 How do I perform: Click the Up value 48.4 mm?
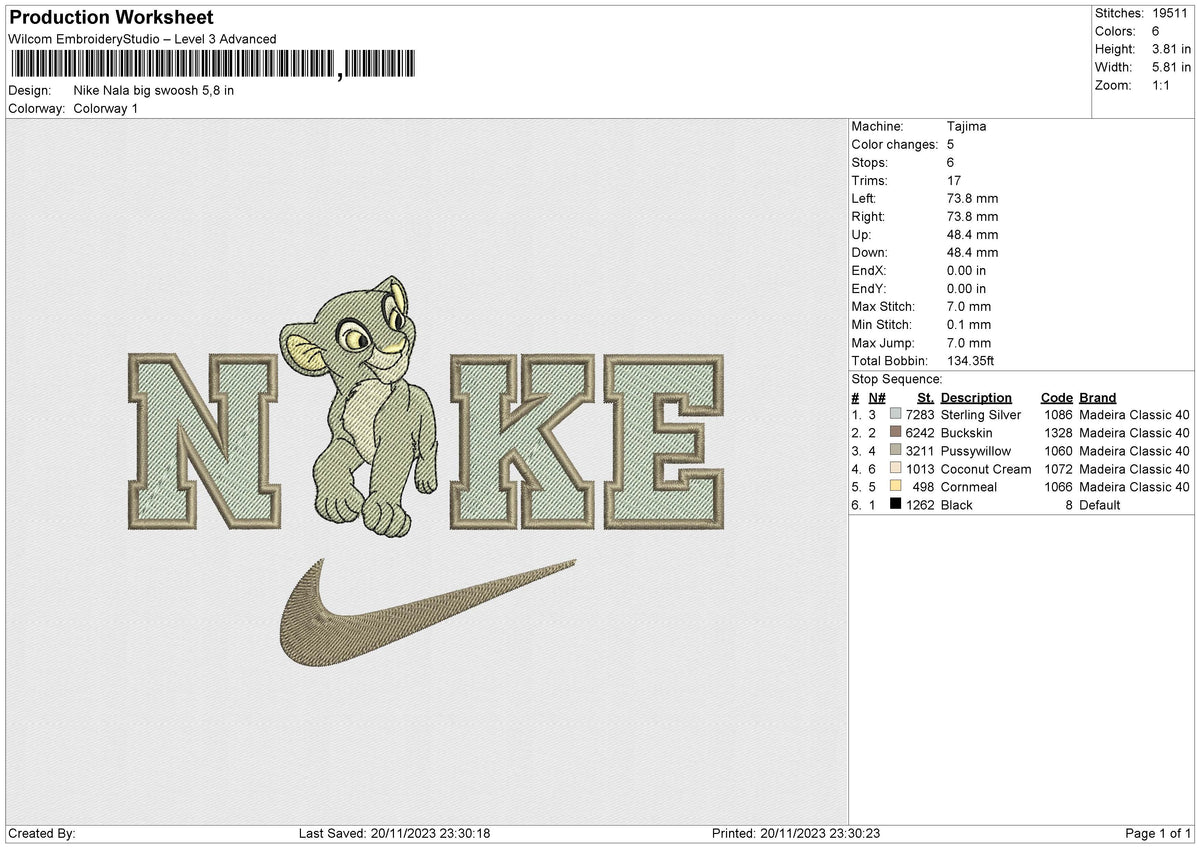click(x=972, y=234)
